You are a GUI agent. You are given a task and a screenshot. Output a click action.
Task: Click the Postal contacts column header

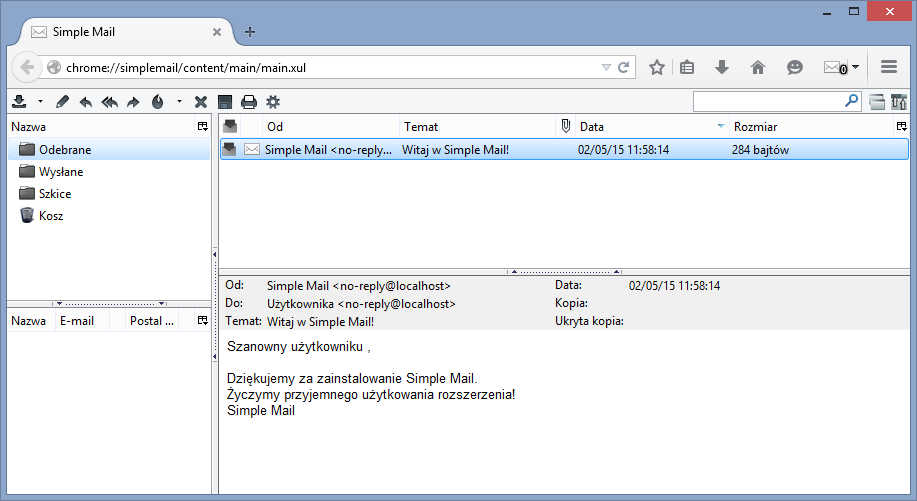tap(152, 321)
